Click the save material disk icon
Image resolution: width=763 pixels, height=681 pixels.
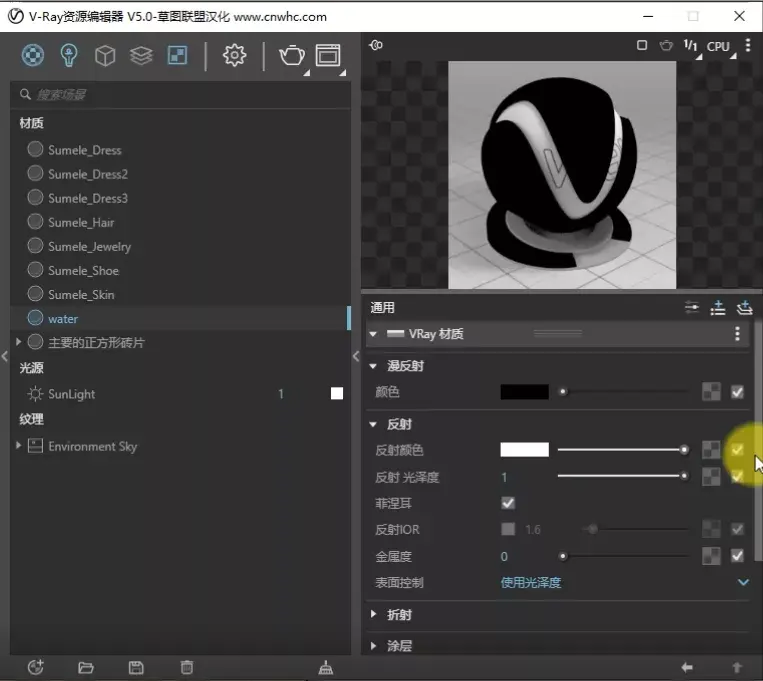136,667
